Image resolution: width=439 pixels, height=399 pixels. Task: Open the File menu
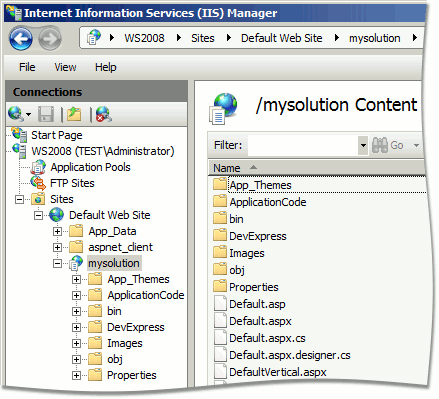pyautogui.click(x=27, y=67)
